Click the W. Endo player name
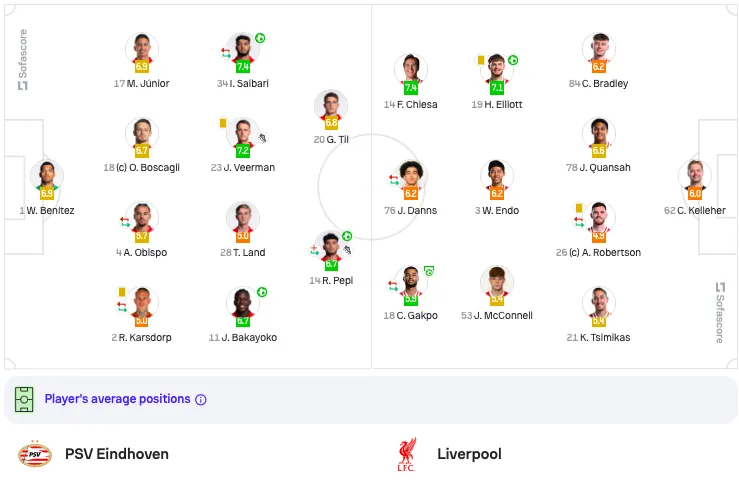 (501, 211)
